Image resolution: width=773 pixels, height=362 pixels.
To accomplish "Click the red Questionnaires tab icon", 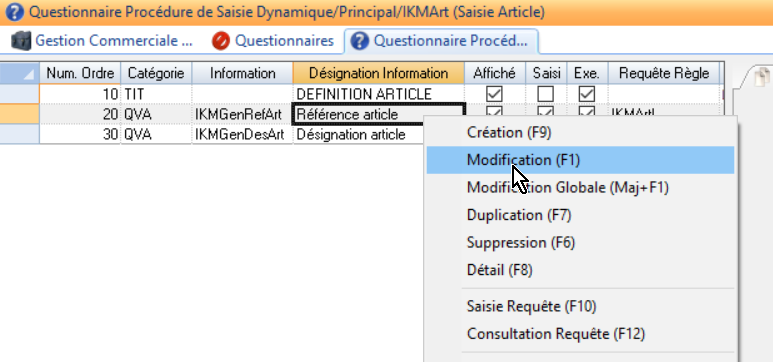I will (x=221, y=41).
